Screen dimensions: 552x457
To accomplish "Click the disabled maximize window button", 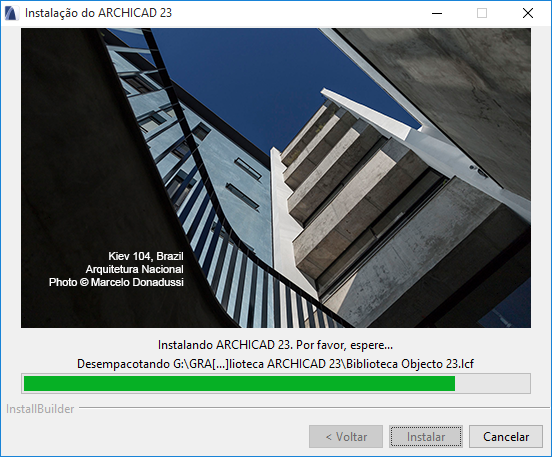I will point(482,13).
